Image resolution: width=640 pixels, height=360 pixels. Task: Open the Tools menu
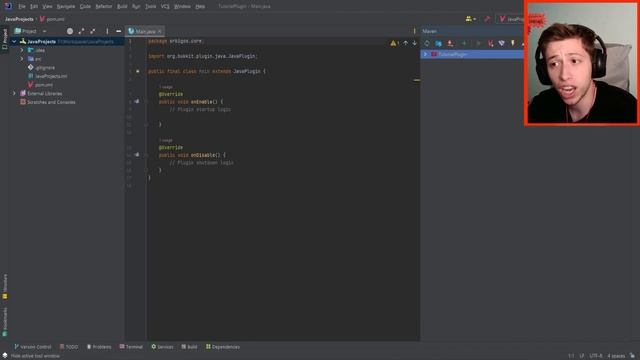coord(151,7)
